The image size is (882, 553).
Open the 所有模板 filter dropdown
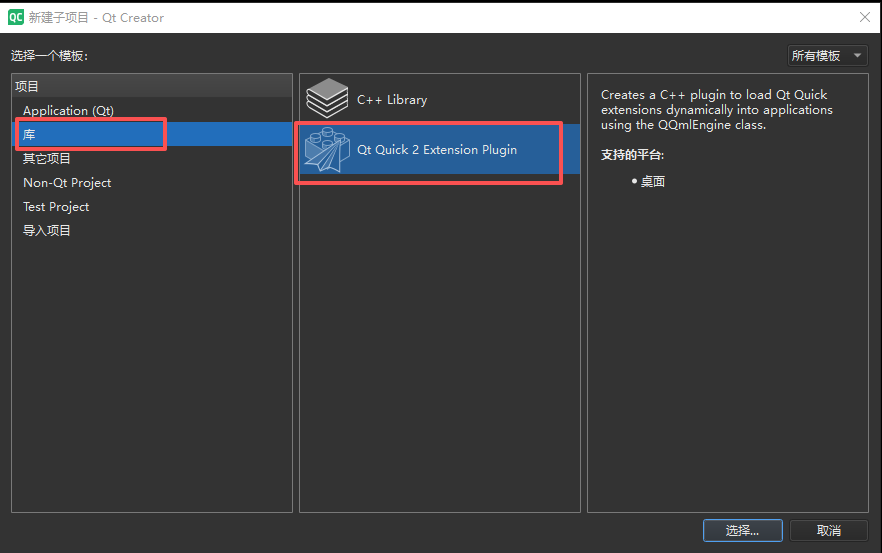[x=827, y=56]
